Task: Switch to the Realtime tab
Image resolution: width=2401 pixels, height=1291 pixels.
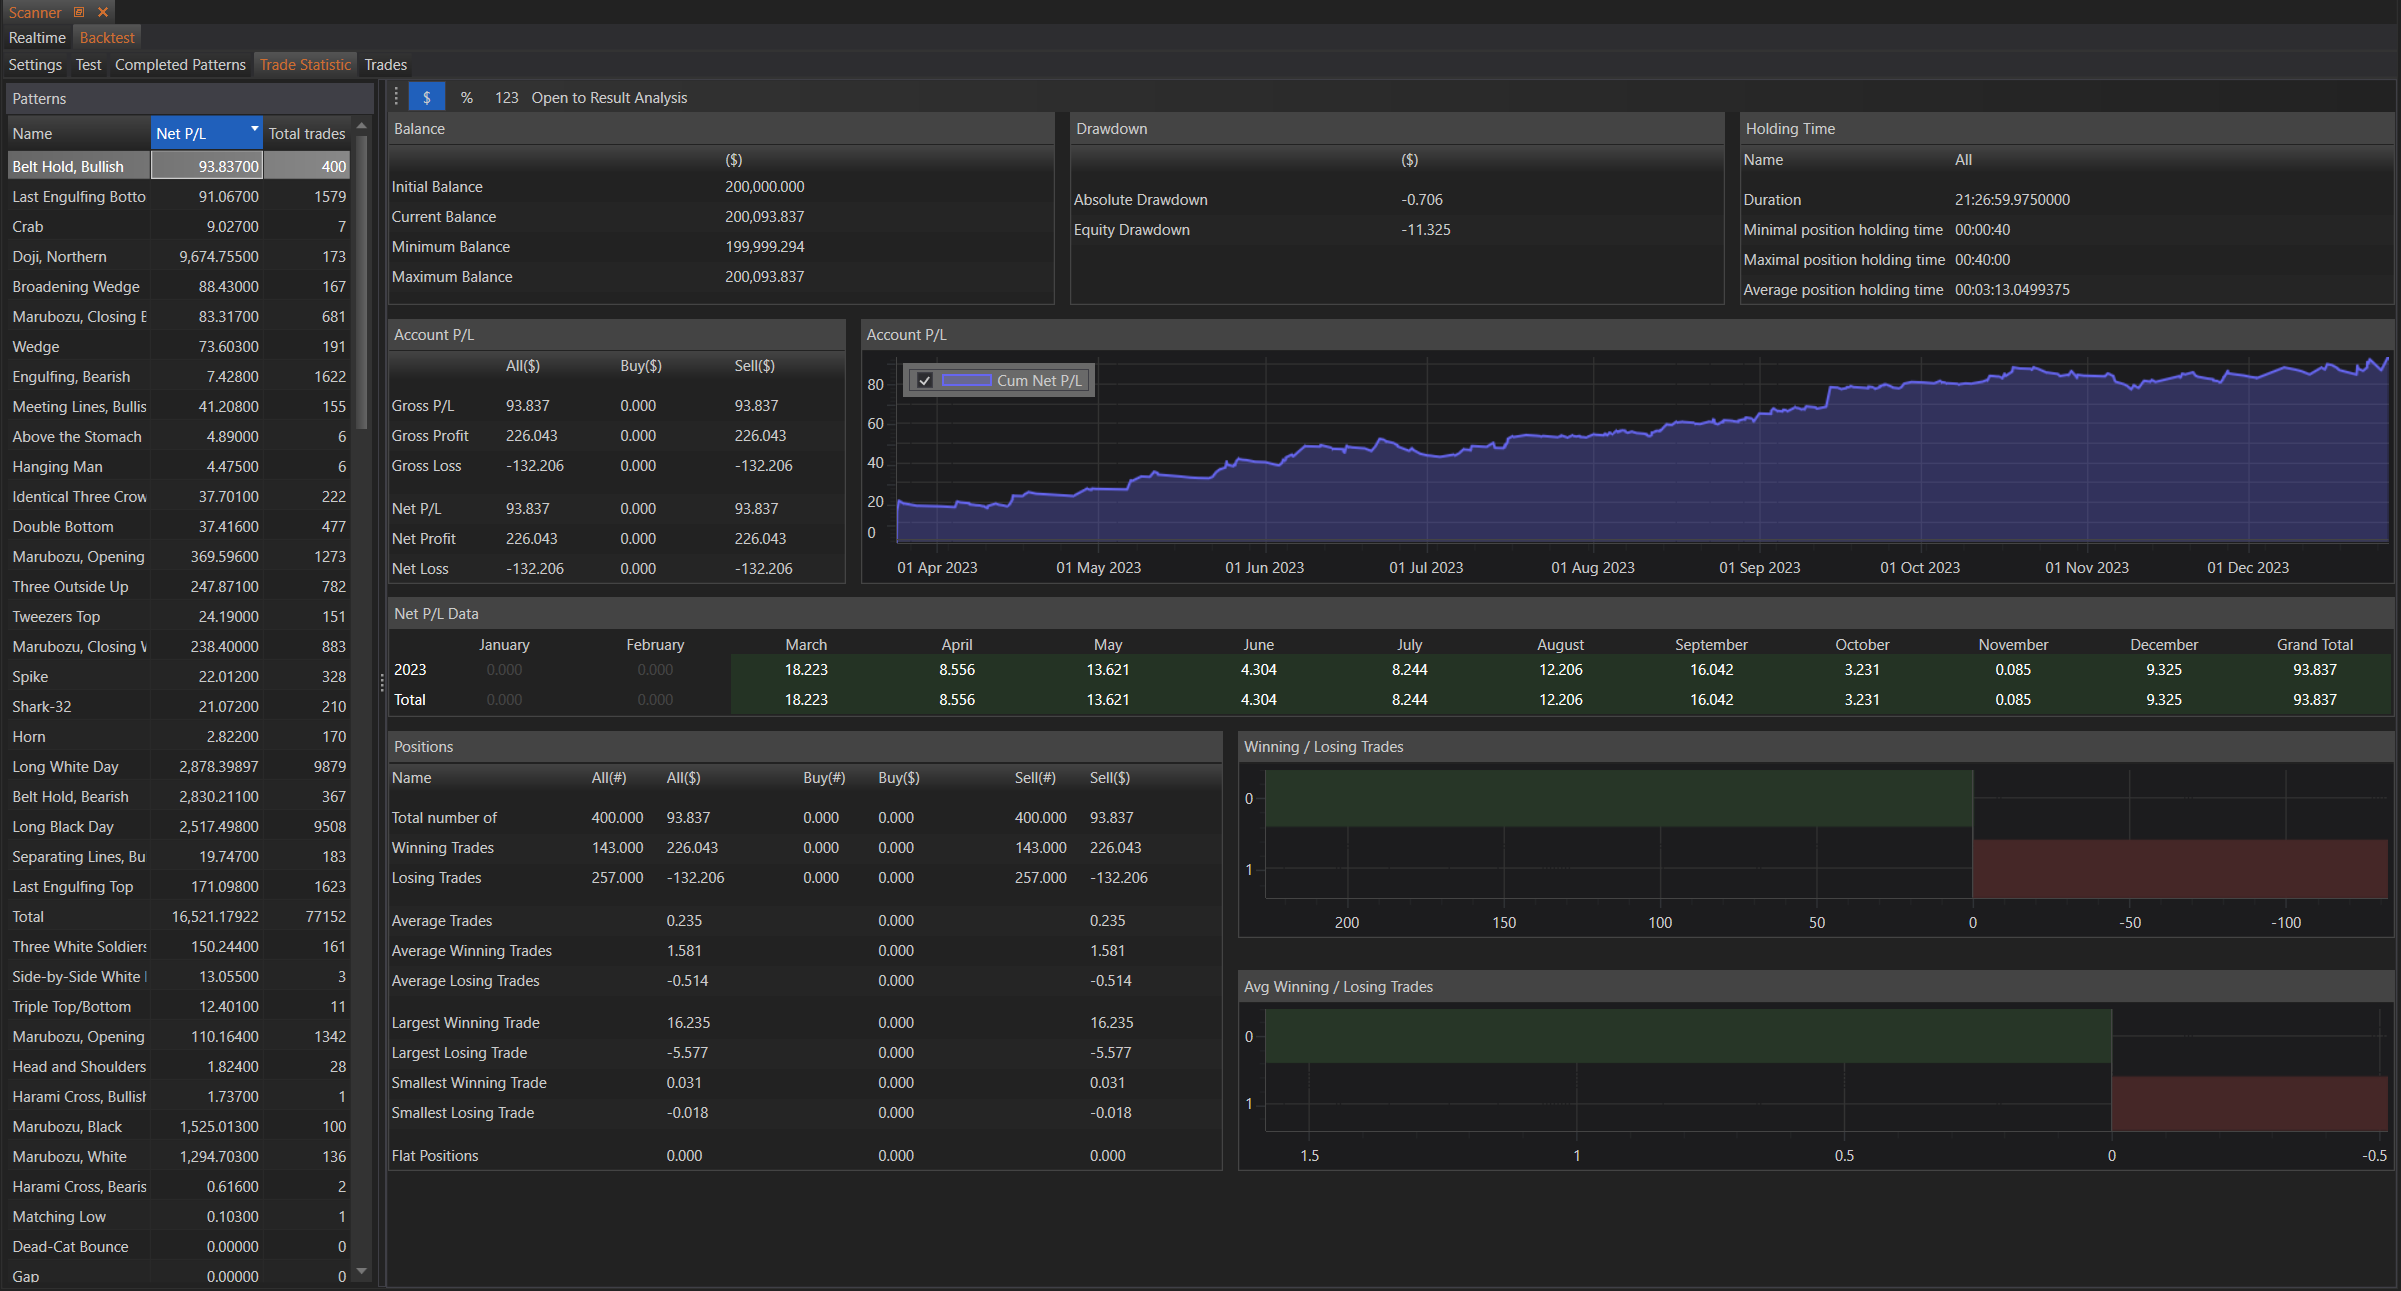Action: [37, 38]
